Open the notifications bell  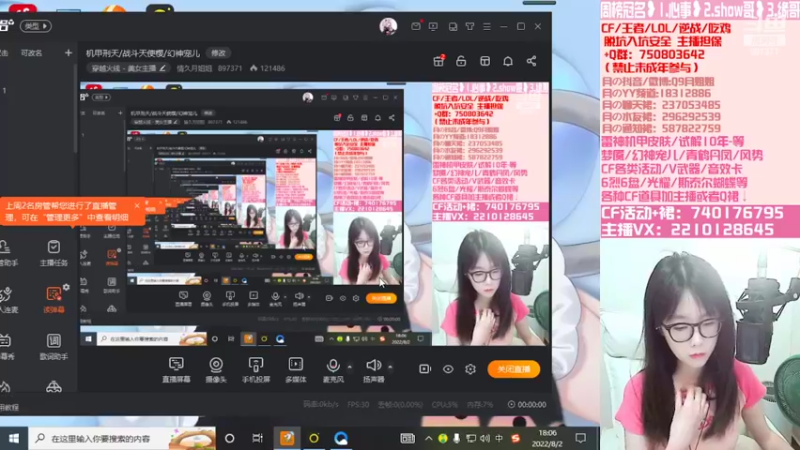(508, 61)
